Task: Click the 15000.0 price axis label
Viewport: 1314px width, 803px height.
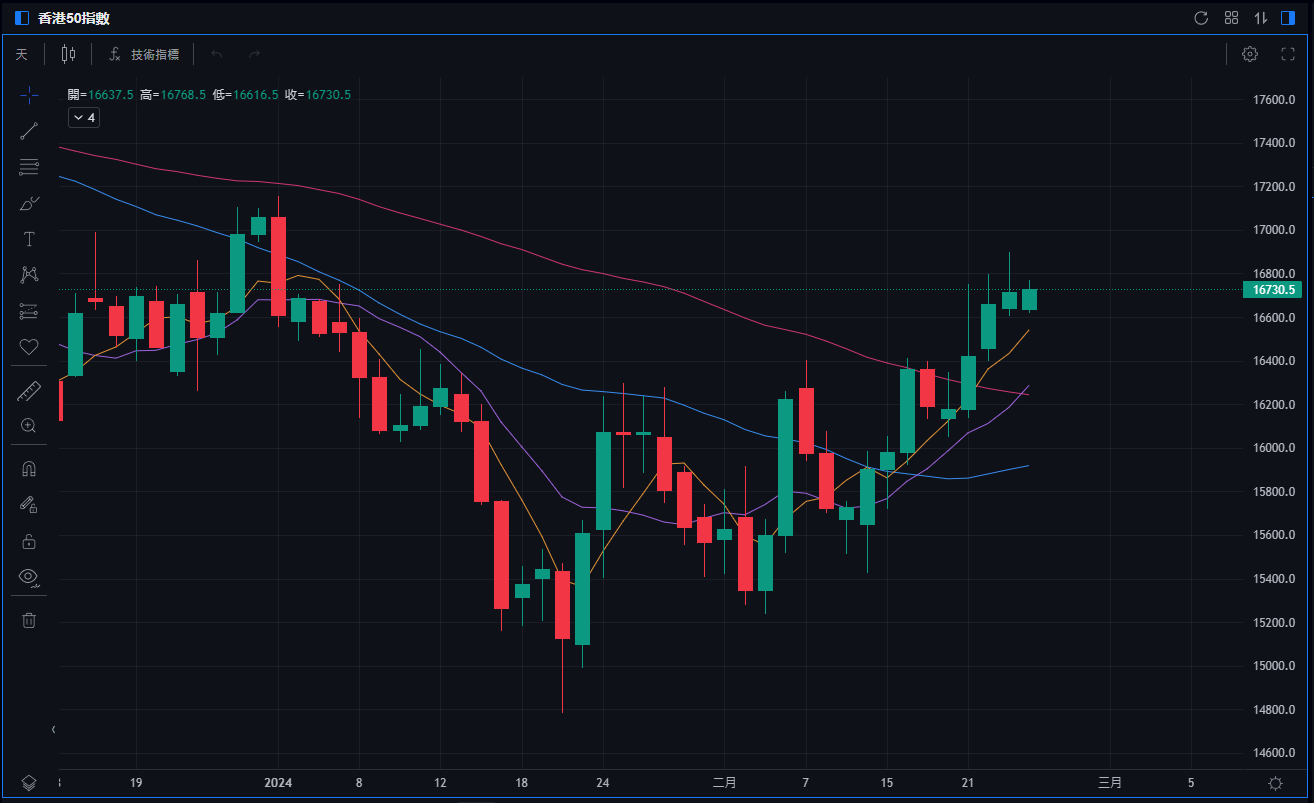Action: click(x=1275, y=666)
